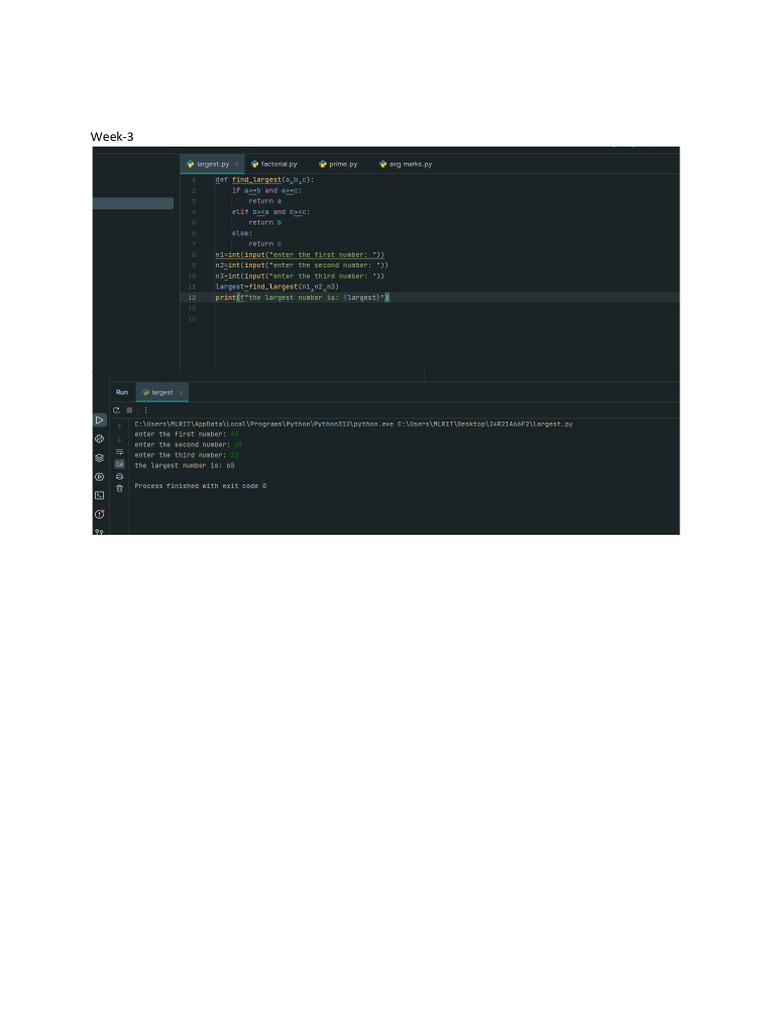
Task: Print the console output
Action: pos(120,476)
